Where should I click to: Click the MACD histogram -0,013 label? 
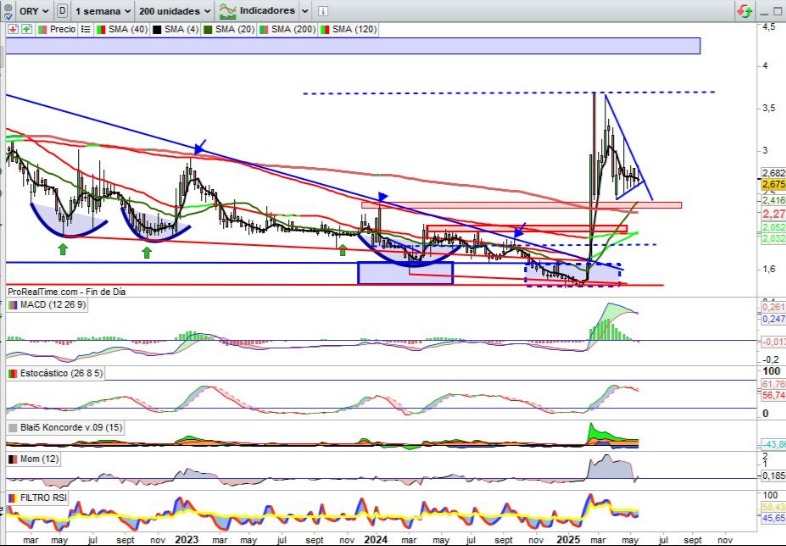[773, 341]
